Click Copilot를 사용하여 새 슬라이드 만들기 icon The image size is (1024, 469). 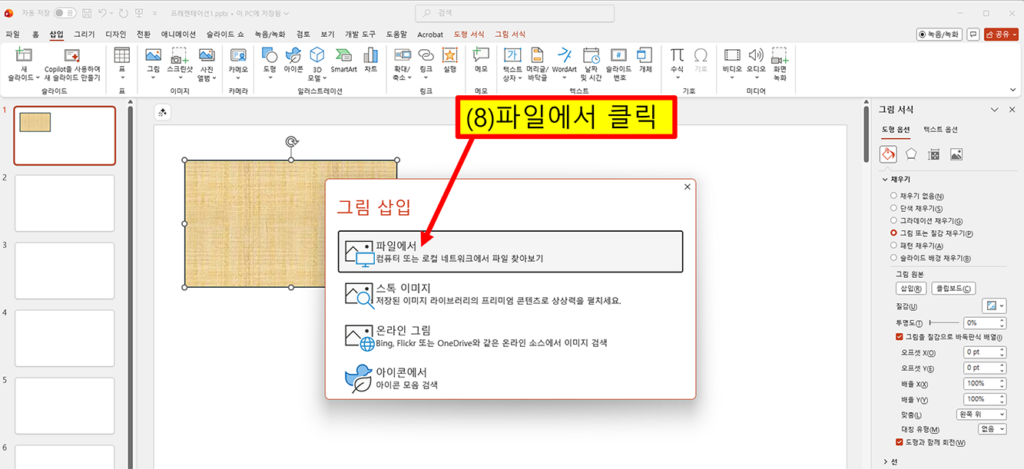72,56
